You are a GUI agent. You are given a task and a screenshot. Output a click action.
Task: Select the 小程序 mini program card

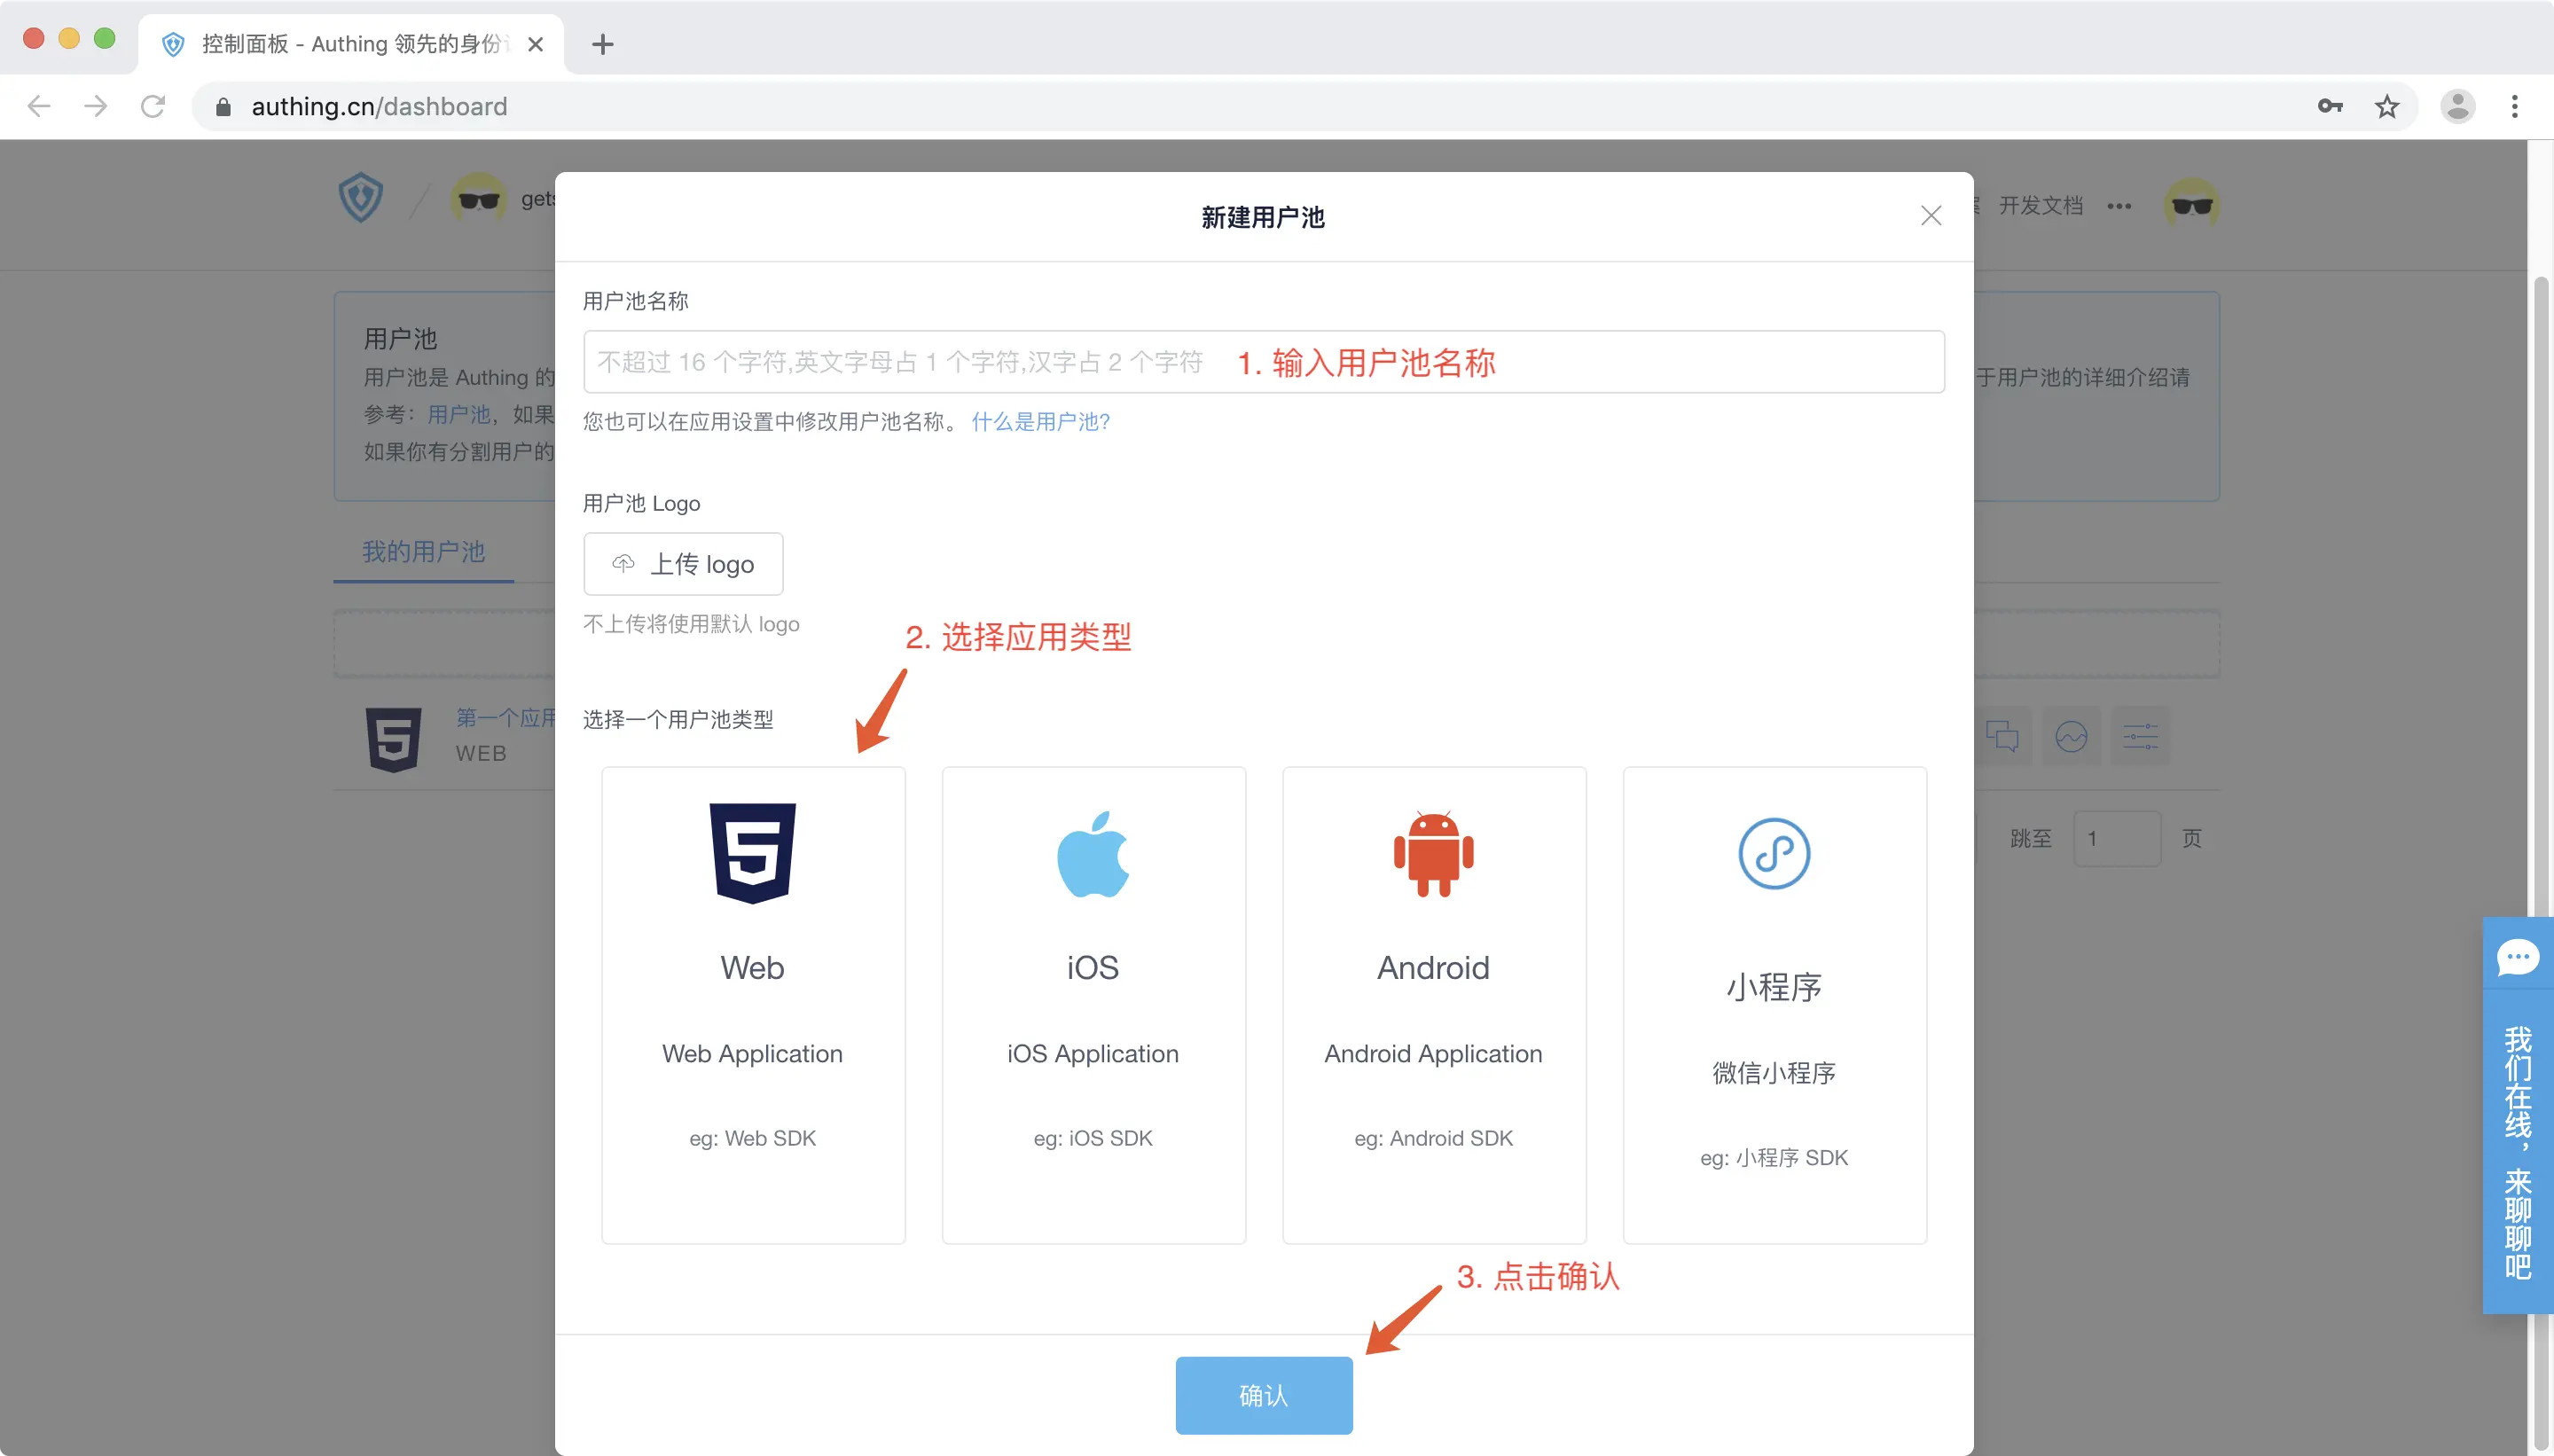[x=1774, y=1004]
